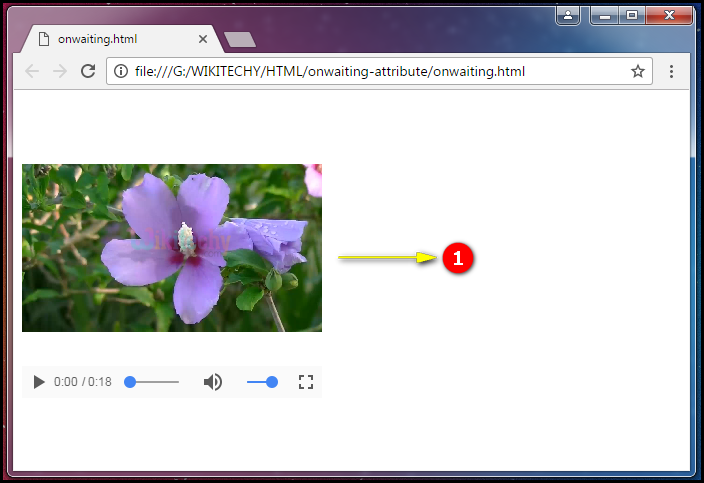Play the flower video
This screenshot has width=704, height=483.
39,382
